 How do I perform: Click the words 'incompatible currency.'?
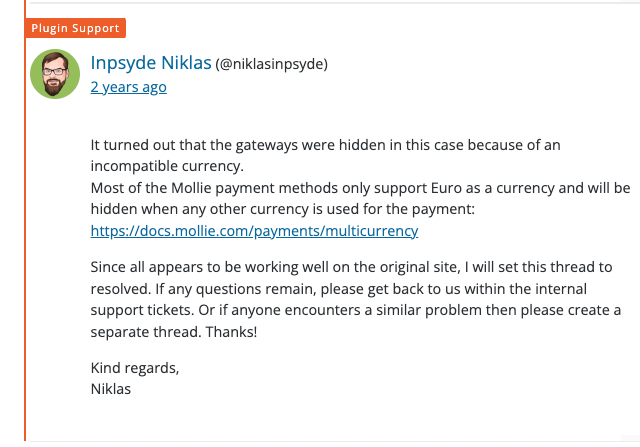pyautogui.click(x=167, y=166)
